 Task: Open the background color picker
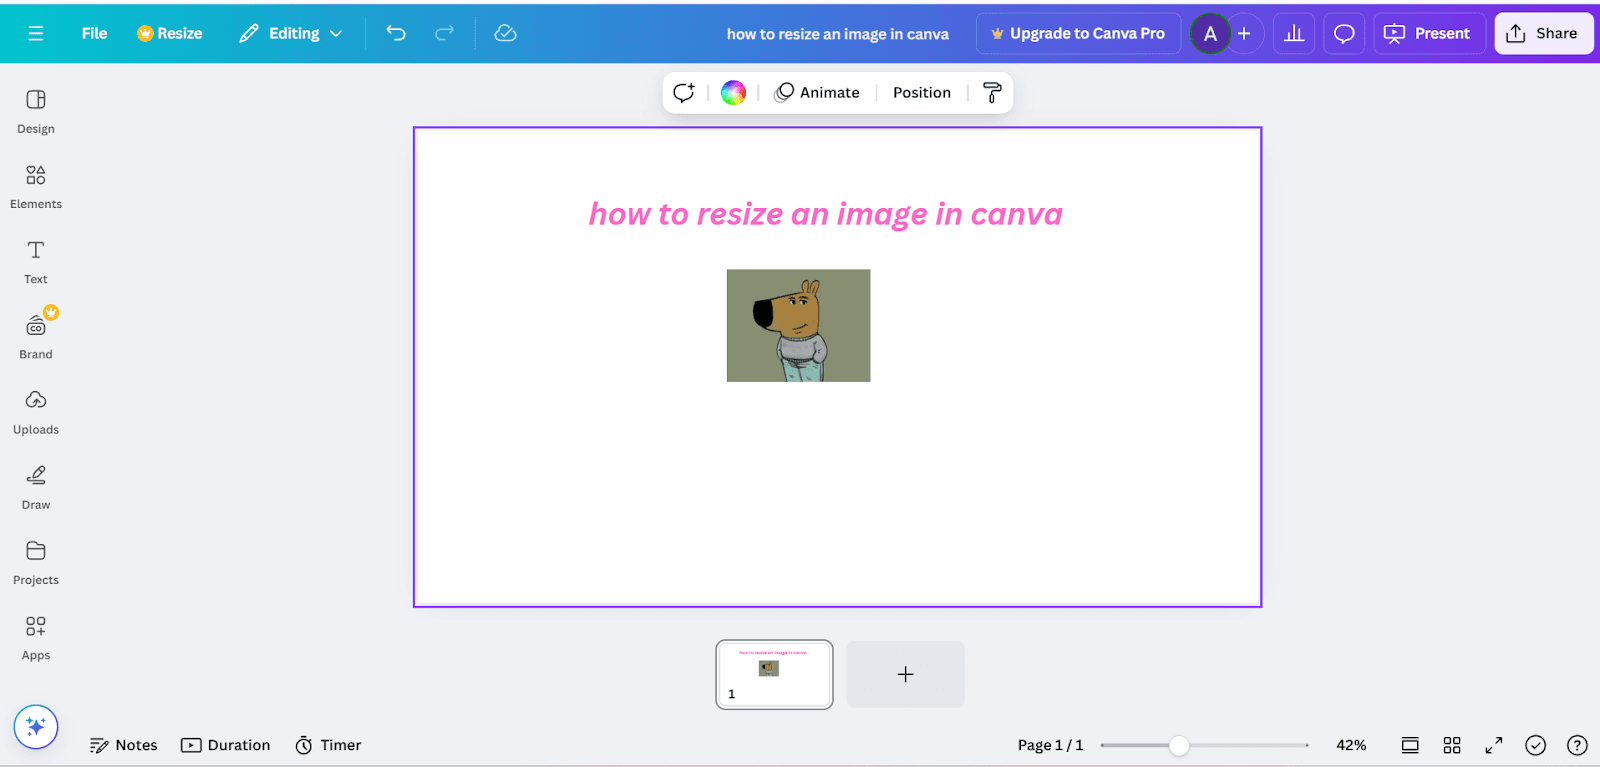tap(734, 93)
